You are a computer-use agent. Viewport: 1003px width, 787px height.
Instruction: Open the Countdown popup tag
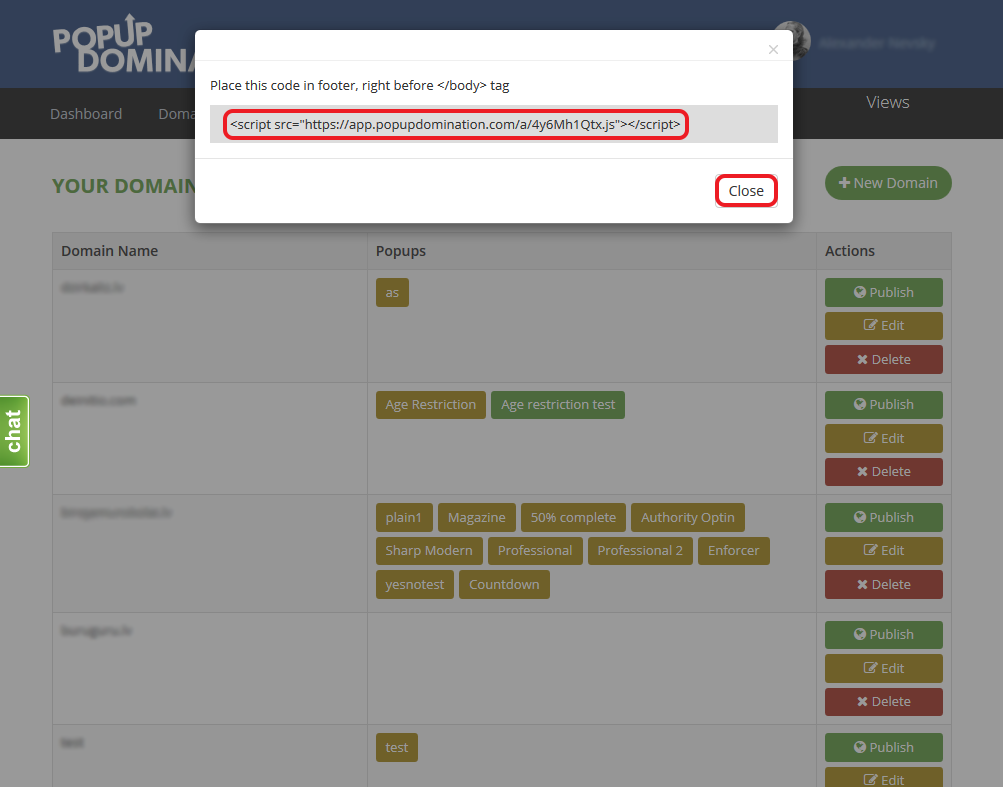[504, 585]
